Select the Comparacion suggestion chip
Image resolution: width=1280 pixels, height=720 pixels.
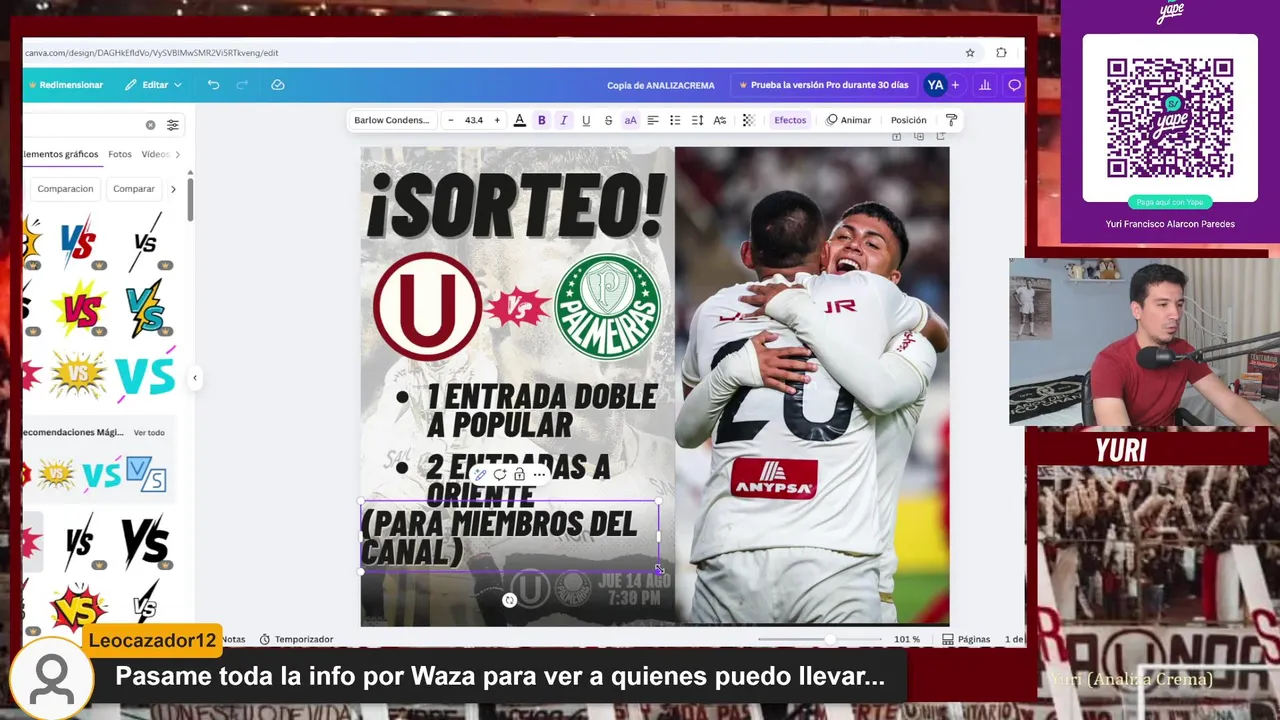(65, 189)
